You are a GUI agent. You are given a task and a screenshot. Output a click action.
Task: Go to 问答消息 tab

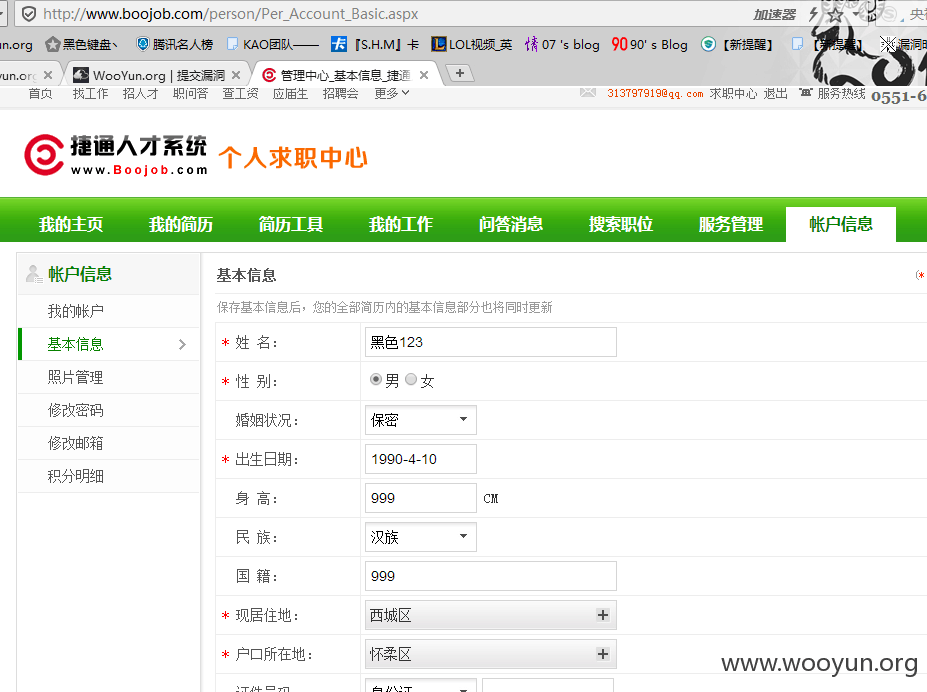tap(511, 225)
